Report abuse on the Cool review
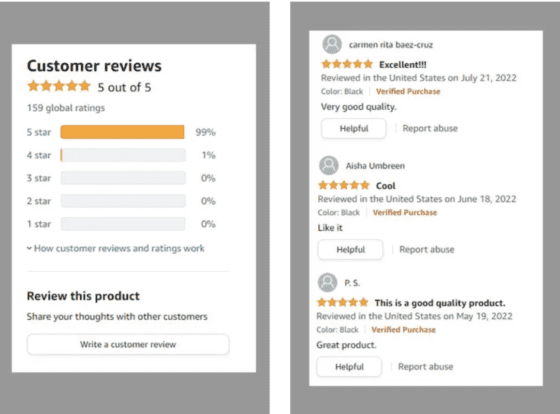 [x=427, y=249]
